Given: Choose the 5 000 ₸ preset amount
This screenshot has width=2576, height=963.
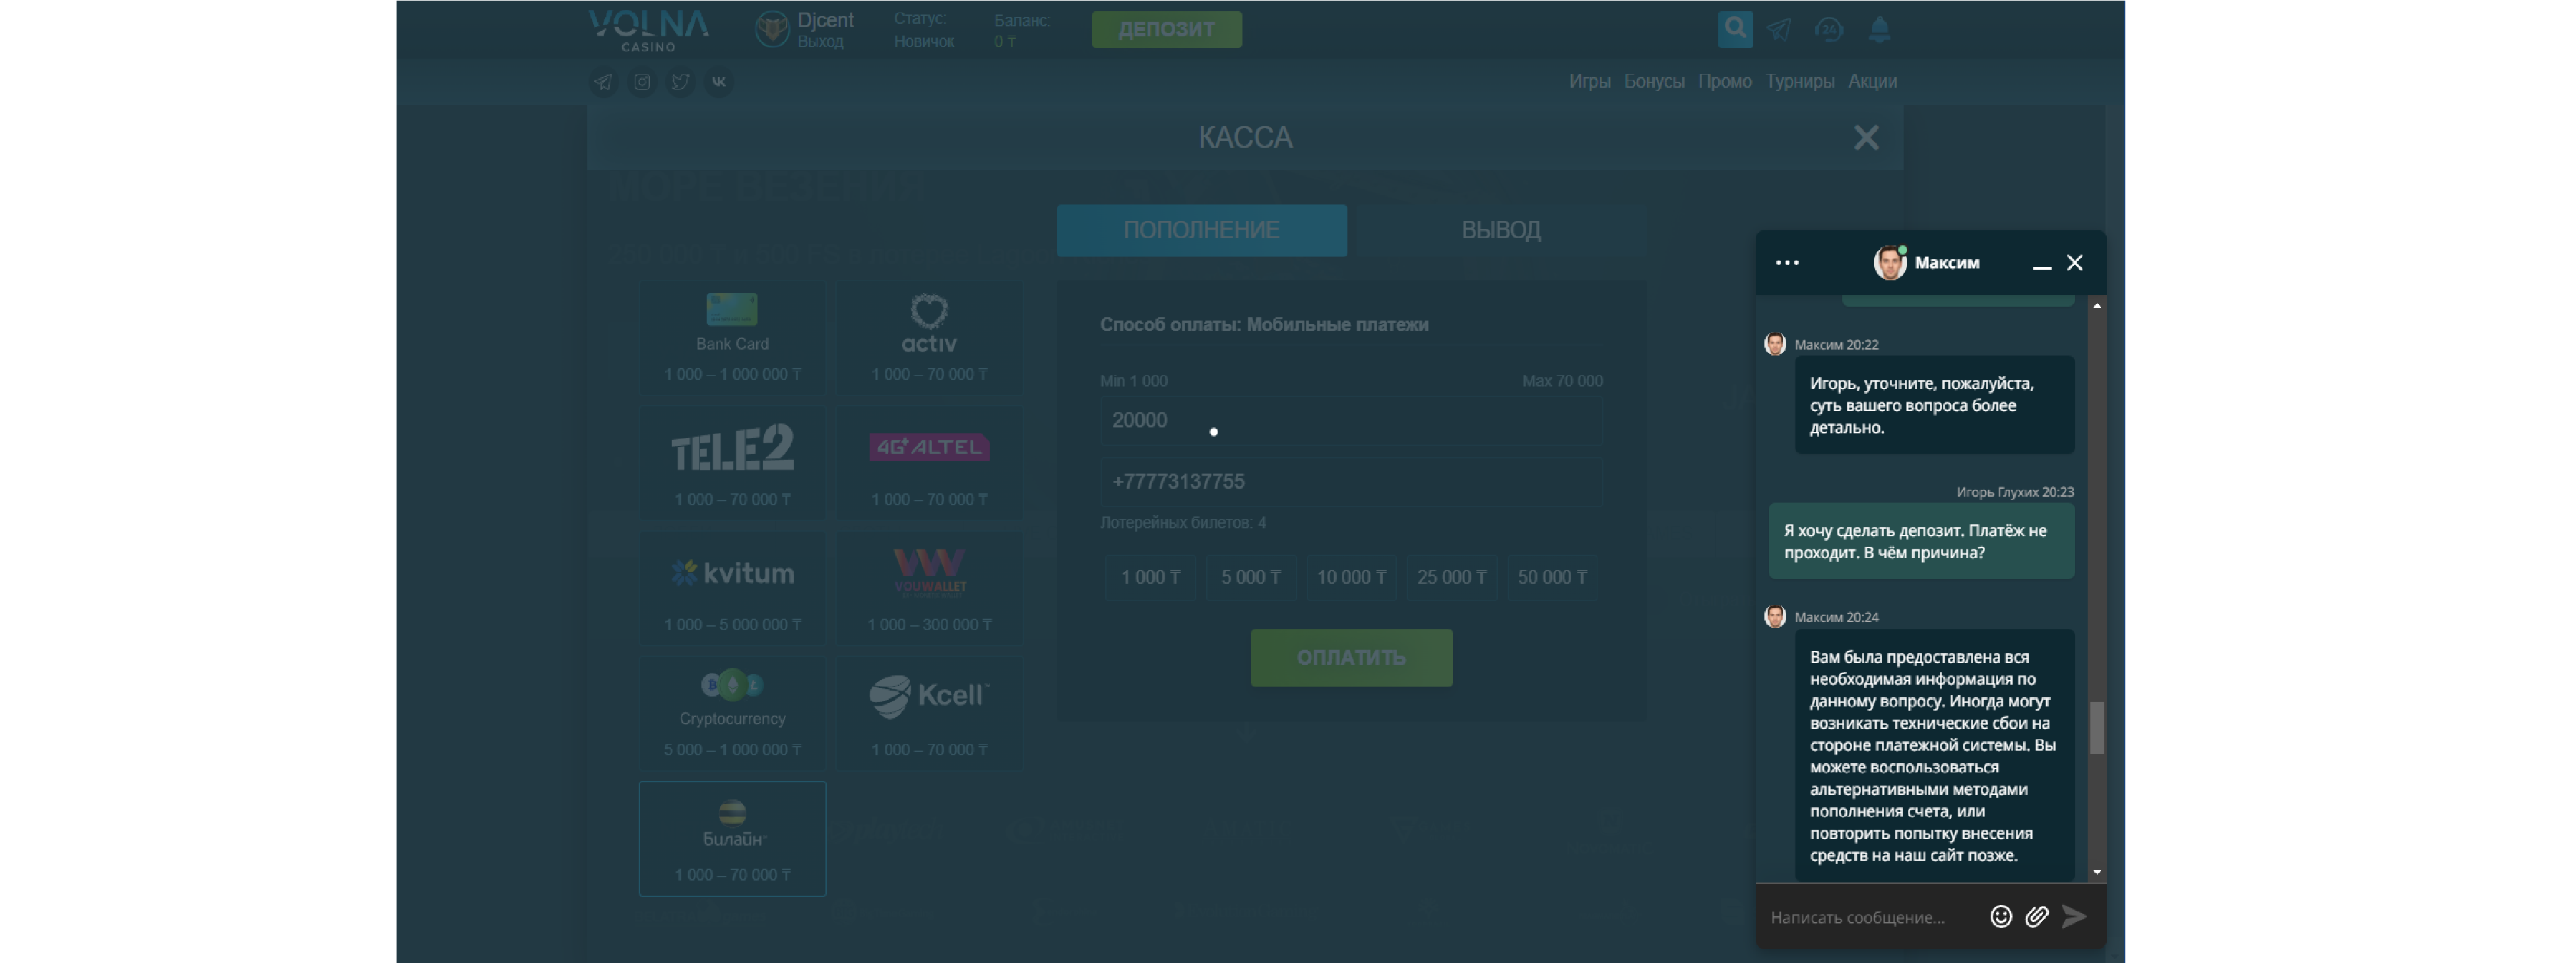Looking at the screenshot, I should [x=1250, y=577].
